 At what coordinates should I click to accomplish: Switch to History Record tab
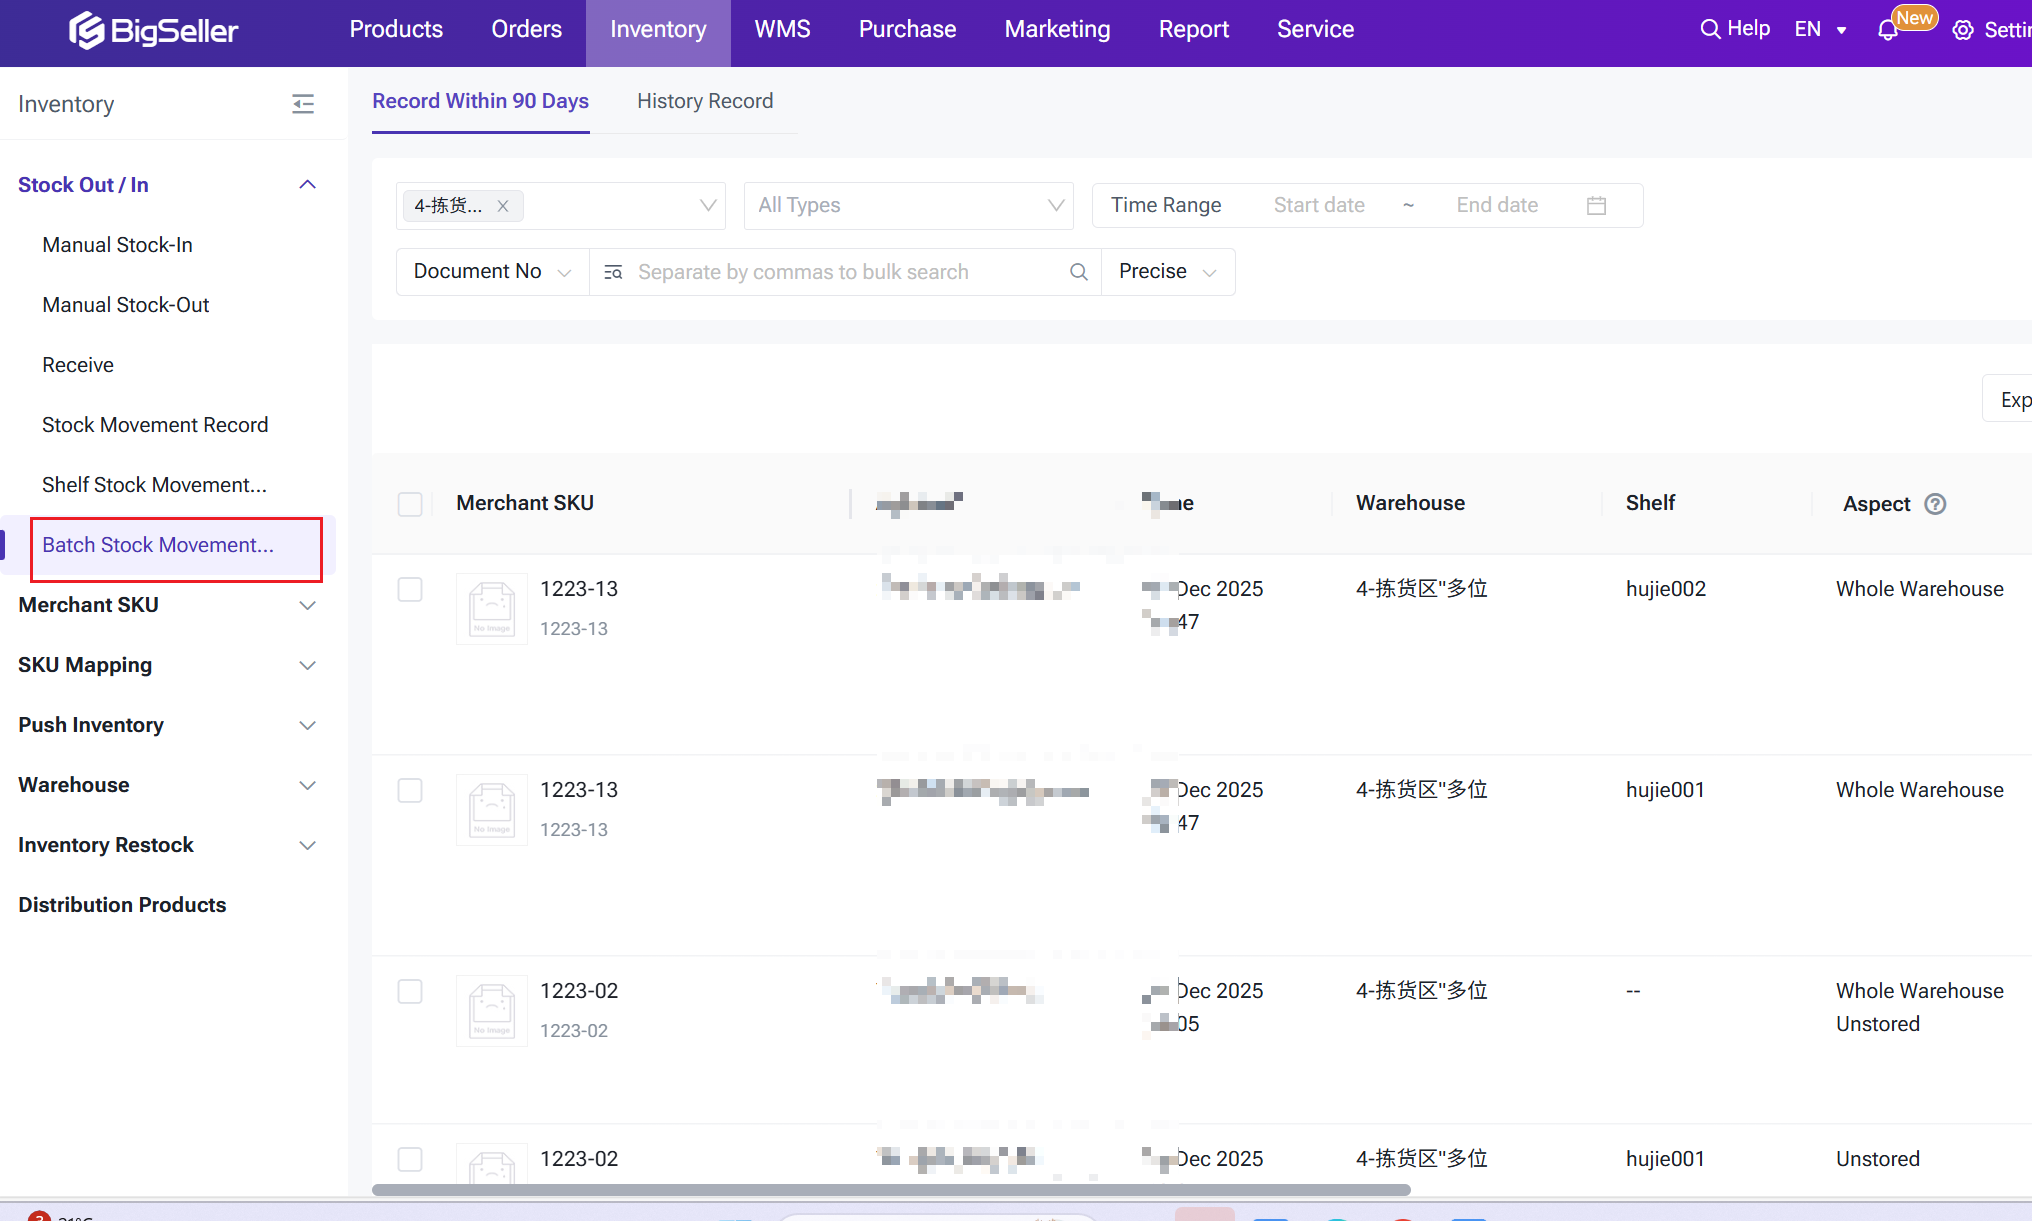coord(705,101)
